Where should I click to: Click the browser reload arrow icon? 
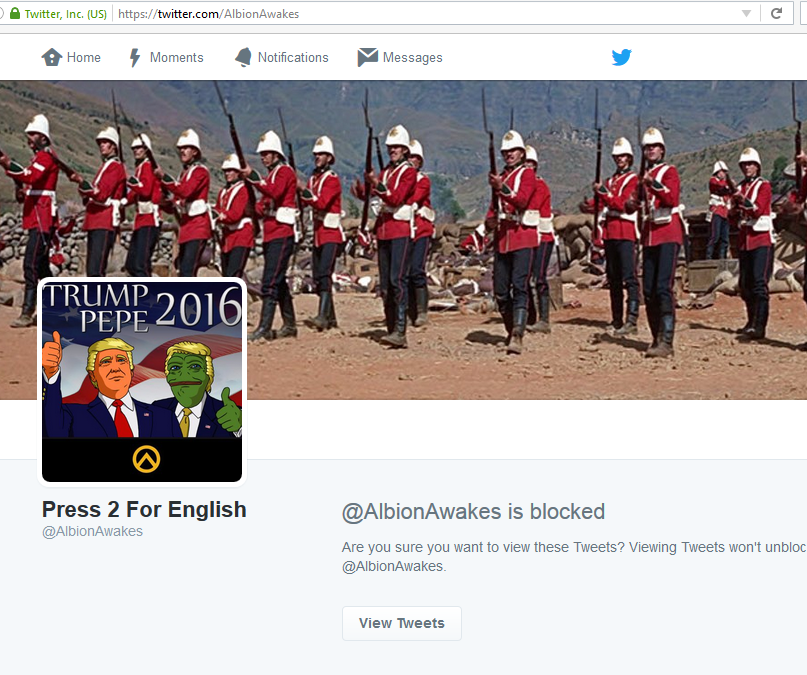776,13
